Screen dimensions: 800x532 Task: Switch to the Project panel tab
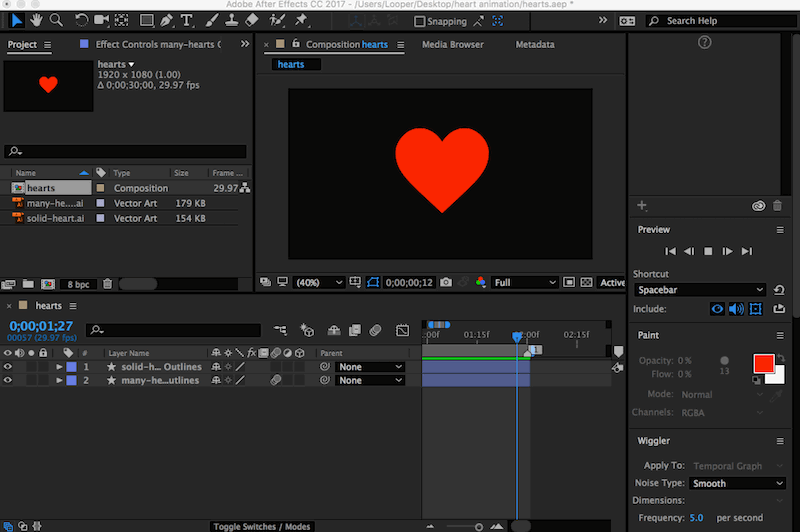point(22,44)
